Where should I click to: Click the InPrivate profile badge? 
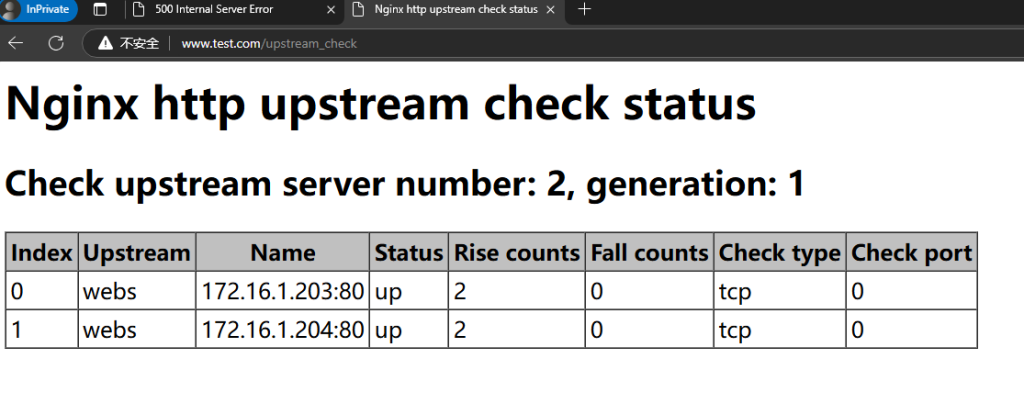39,10
